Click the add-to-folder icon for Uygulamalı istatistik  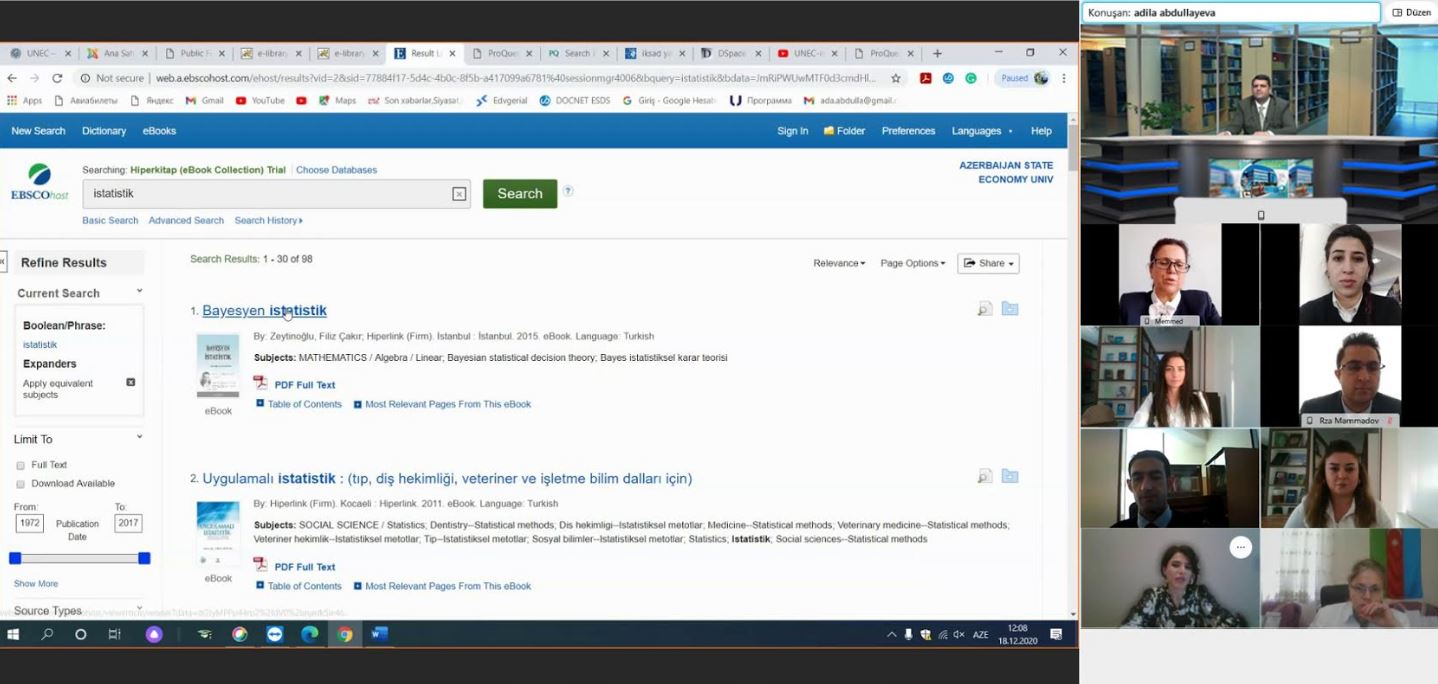click(x=1010, y=476)
